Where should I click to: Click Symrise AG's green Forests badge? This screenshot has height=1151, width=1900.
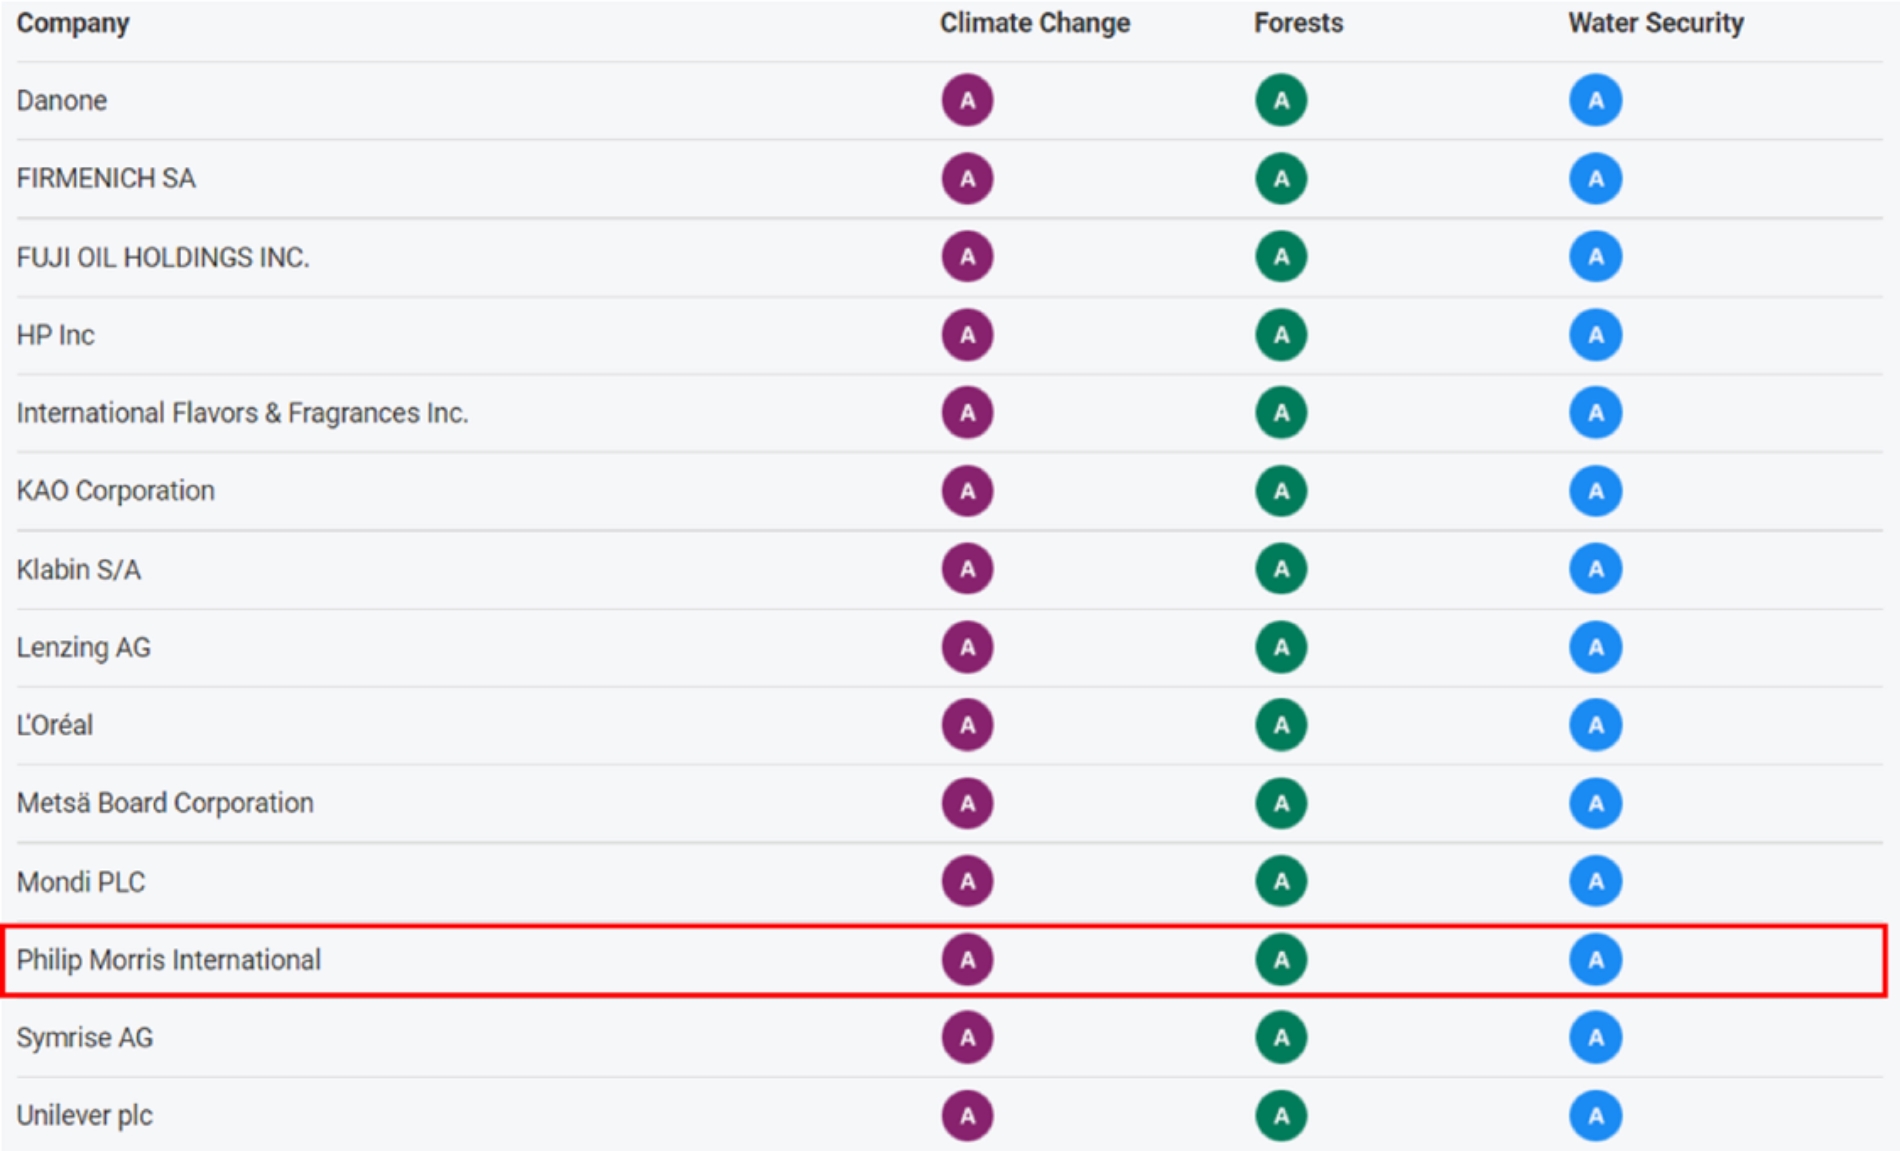tap(1281, 1038)
